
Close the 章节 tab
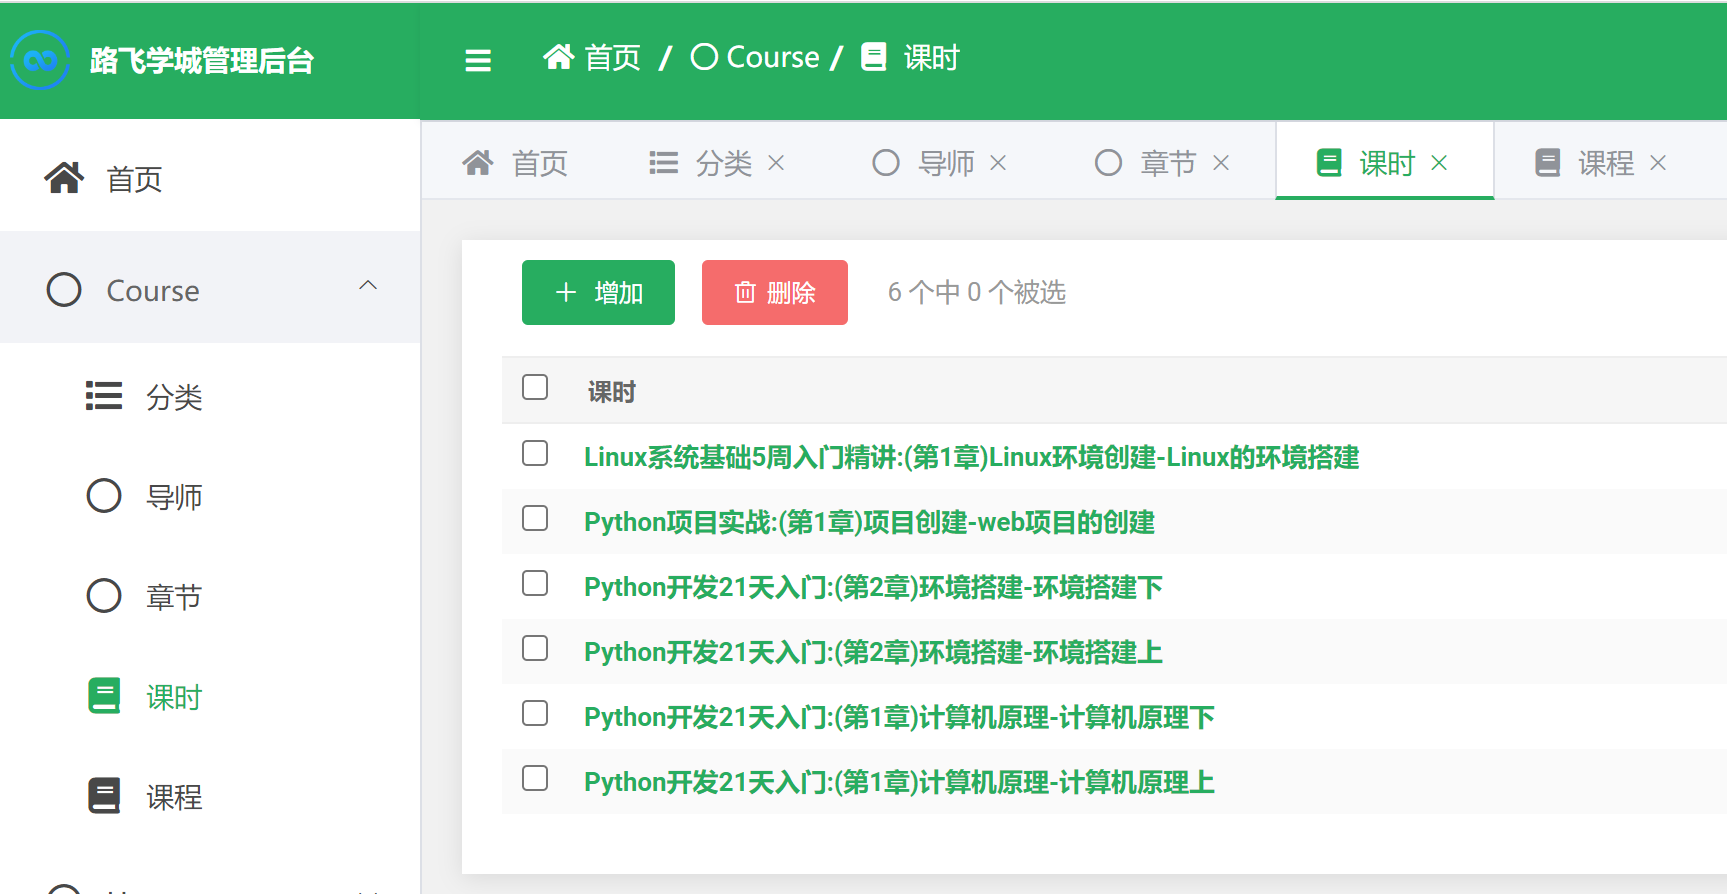coord(1221,162)
